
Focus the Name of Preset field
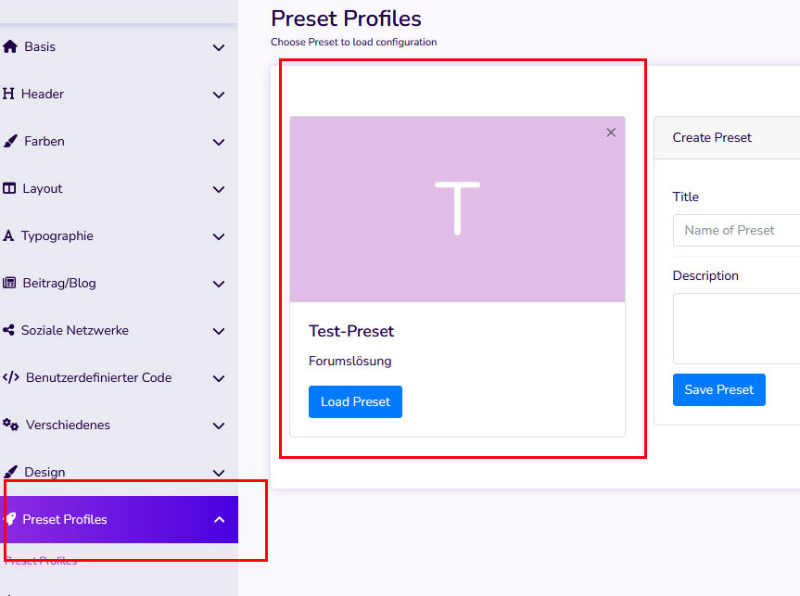click(736, 231)
